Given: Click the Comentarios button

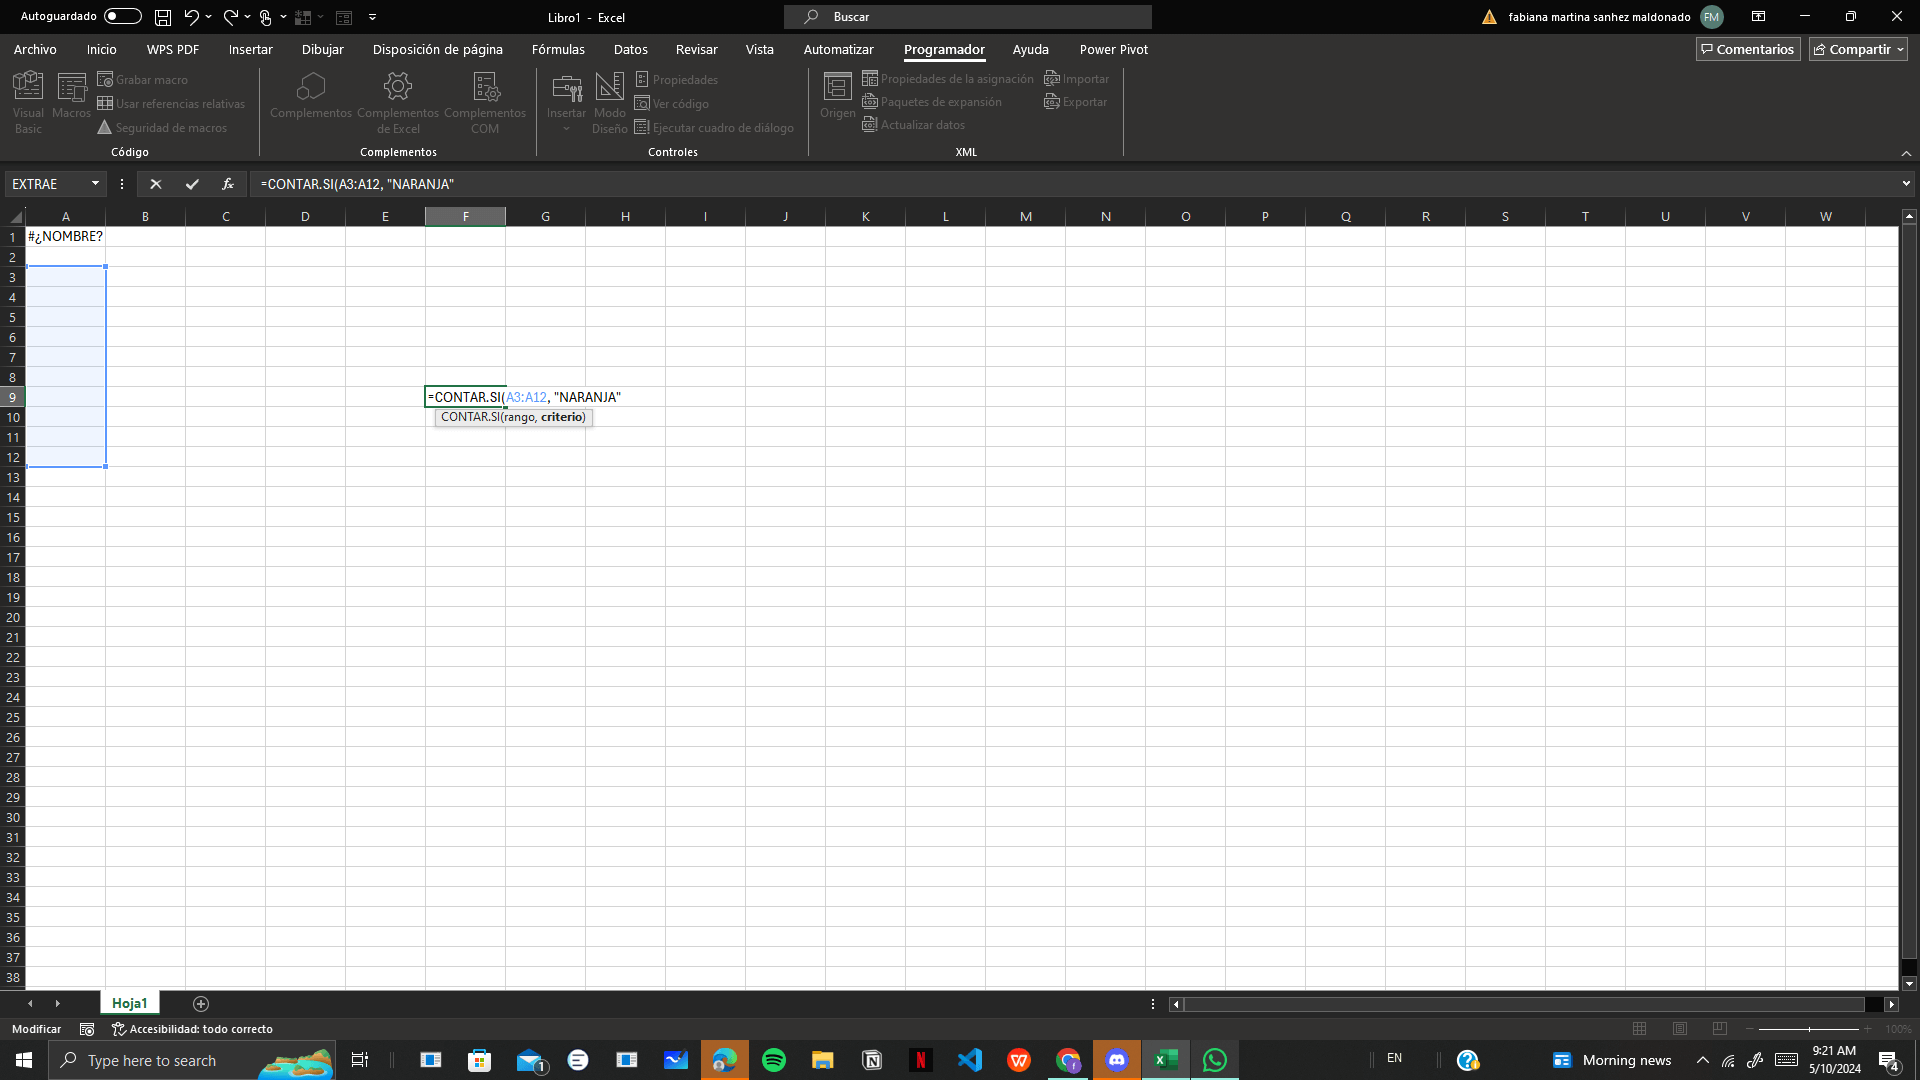Looking at the screenshot, I should click(x=1747, y=49).
